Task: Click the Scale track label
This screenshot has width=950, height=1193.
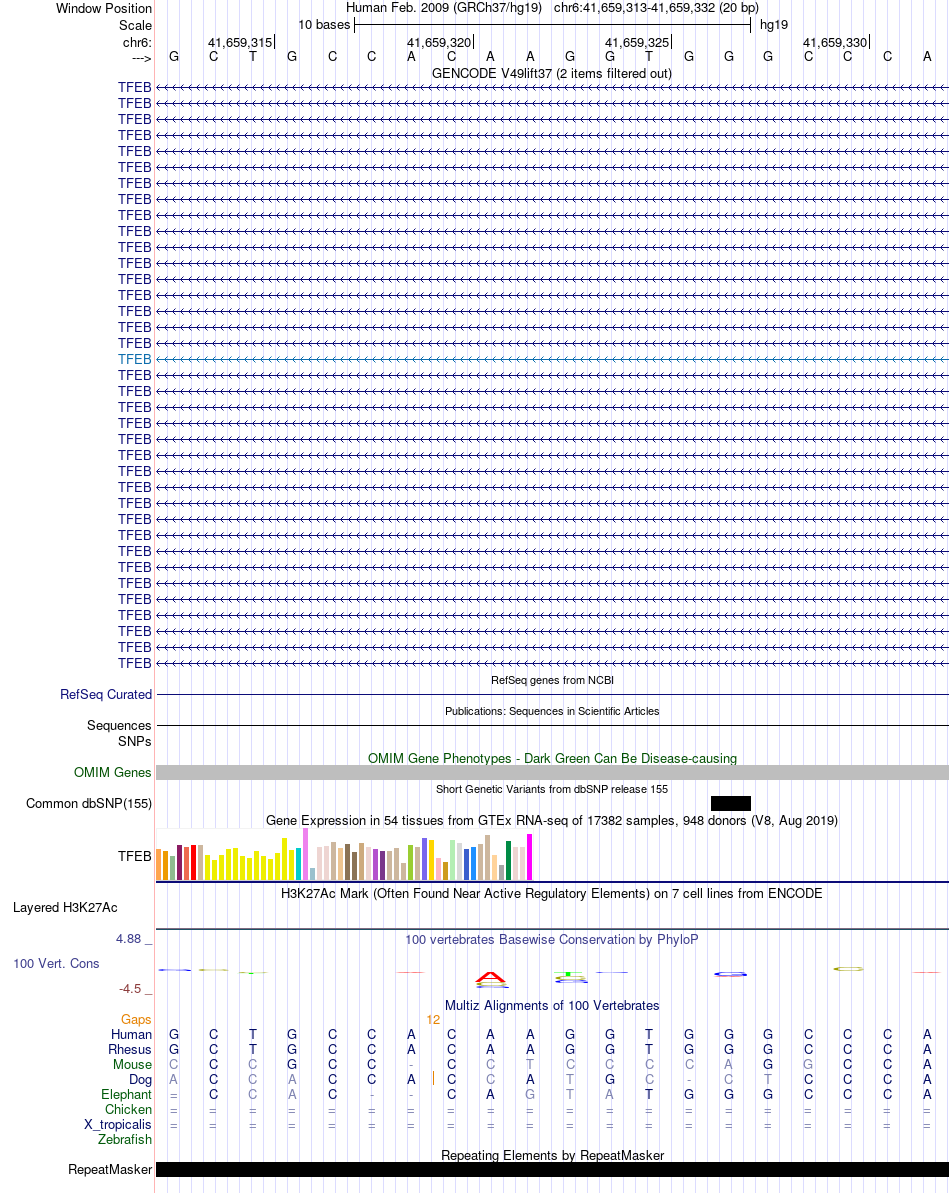Action: [135, 25]
